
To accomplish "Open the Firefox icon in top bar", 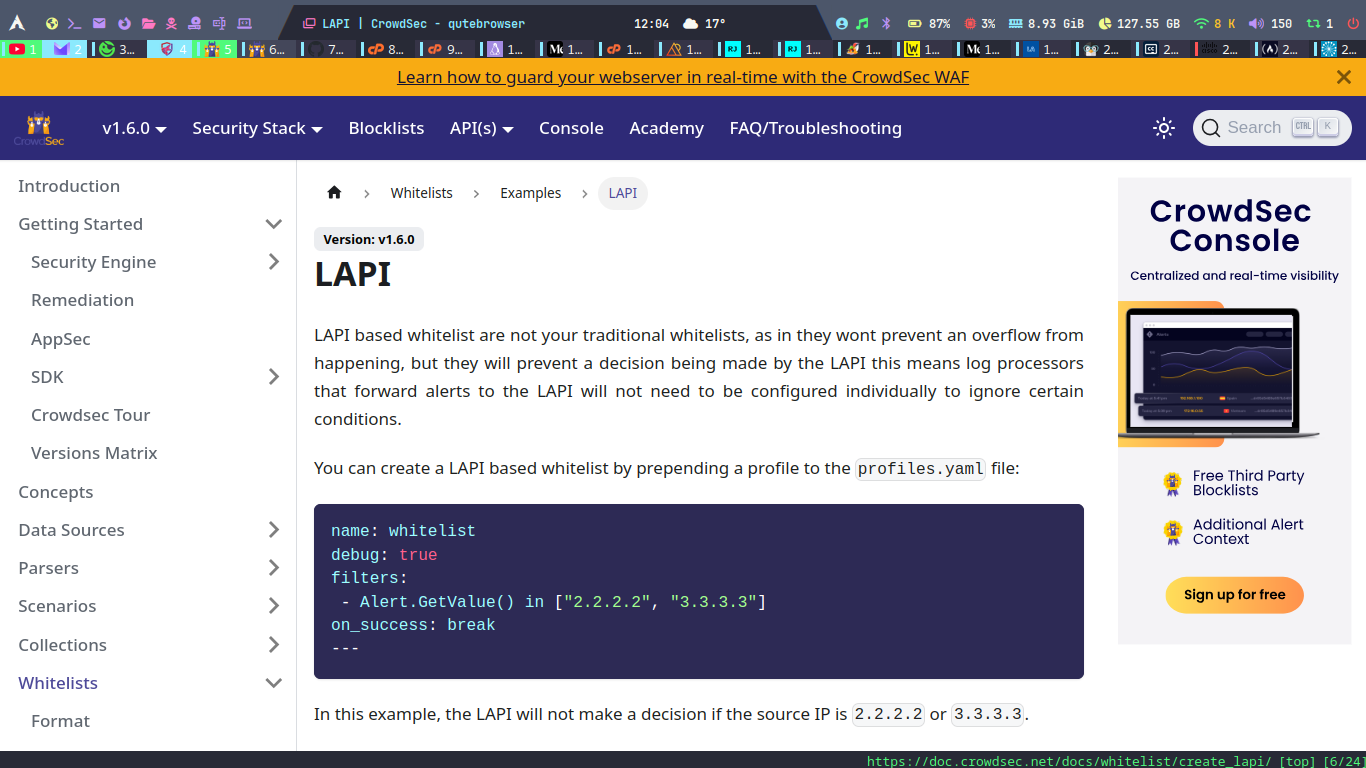I will click(x=124, y=23).
